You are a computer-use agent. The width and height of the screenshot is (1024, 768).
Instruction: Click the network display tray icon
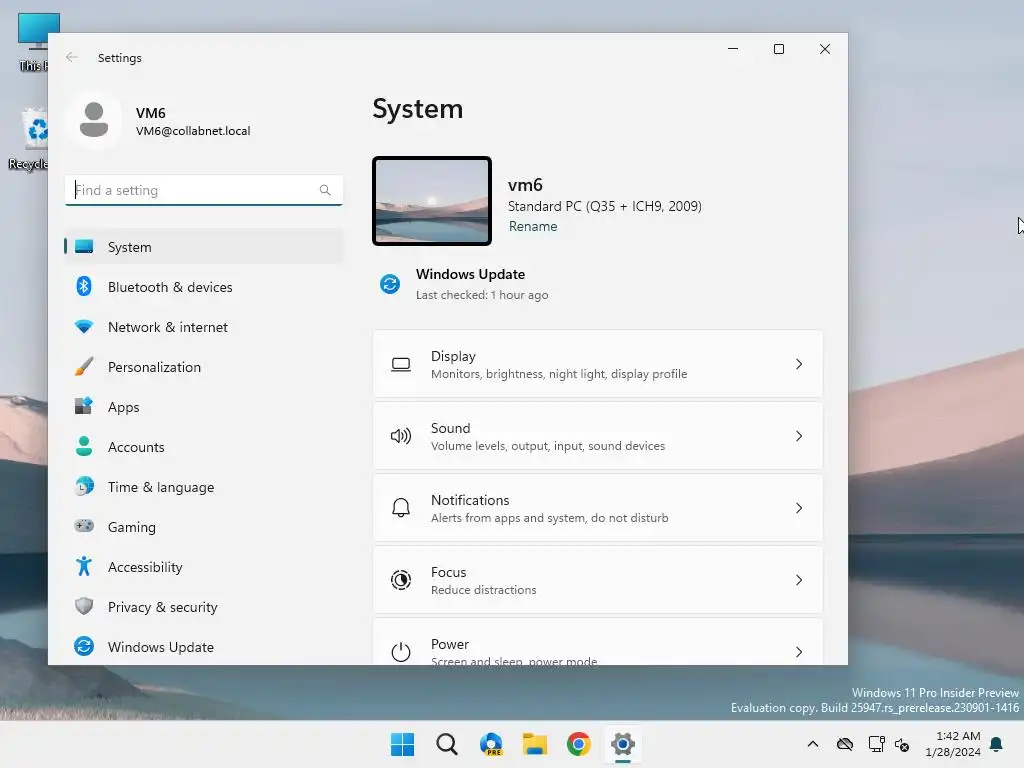[x=876, y=744]
